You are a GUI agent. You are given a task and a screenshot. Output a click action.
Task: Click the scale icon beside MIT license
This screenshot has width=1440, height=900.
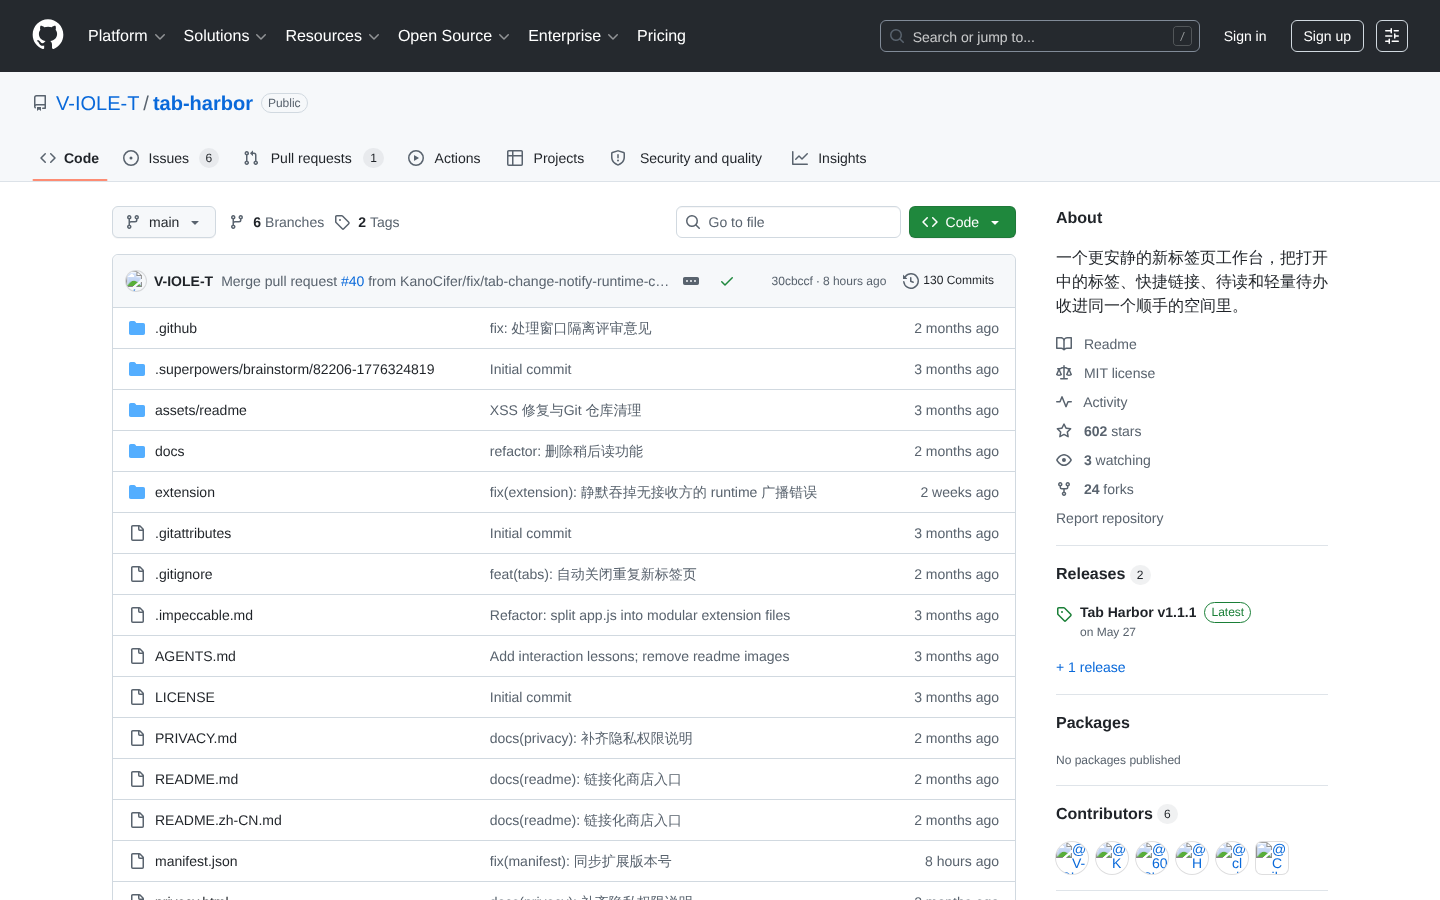[x=1064, y=373]
